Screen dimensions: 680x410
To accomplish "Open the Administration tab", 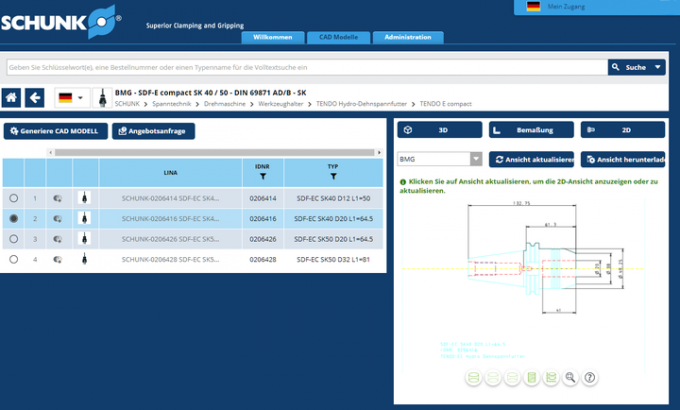I will click(x=408, y=37).
